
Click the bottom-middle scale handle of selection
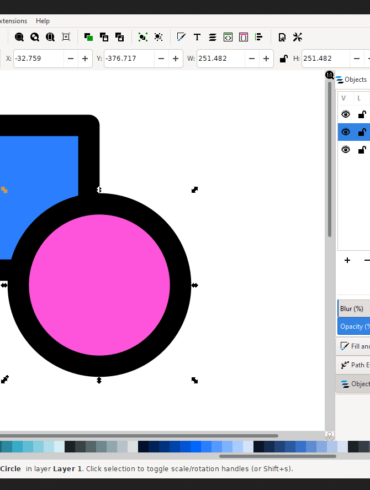pyautogui.click(x=99, y=380)
